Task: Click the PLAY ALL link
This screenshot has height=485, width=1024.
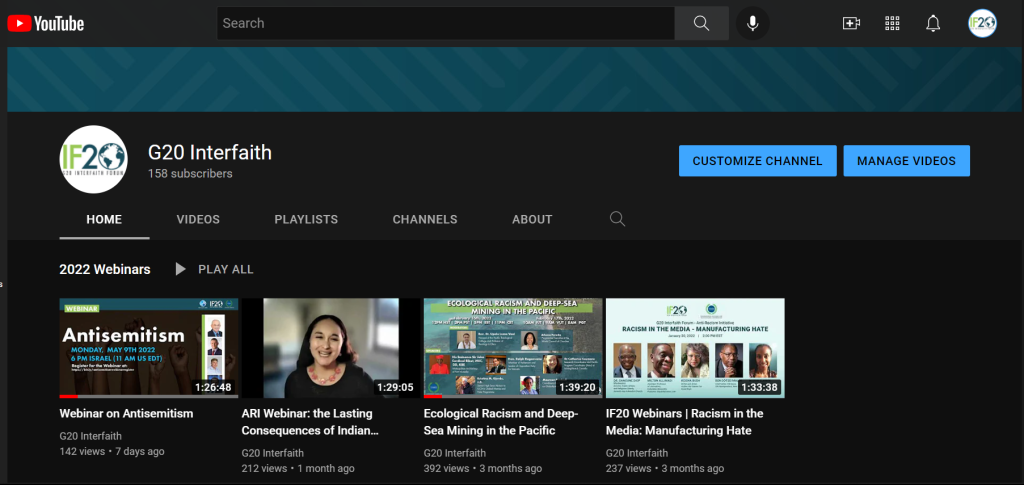Action: (x=226, y=269)
